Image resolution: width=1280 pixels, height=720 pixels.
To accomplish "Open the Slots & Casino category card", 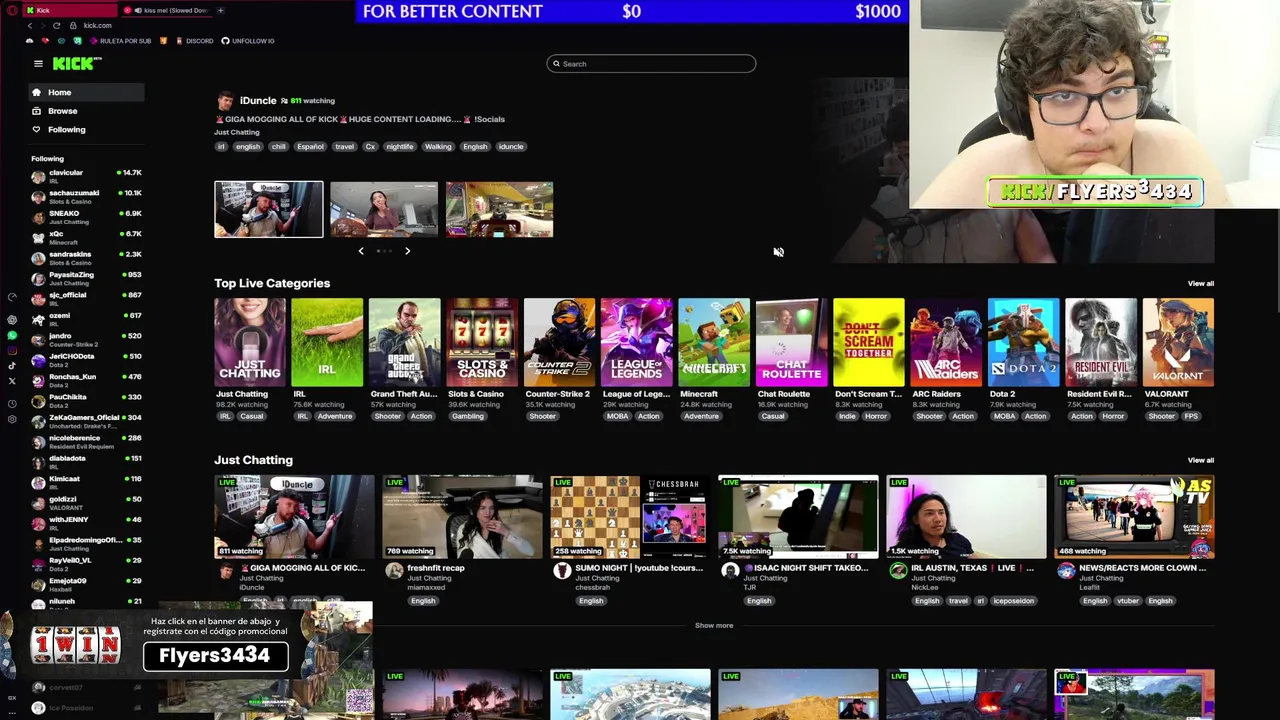I will (482, 342).
